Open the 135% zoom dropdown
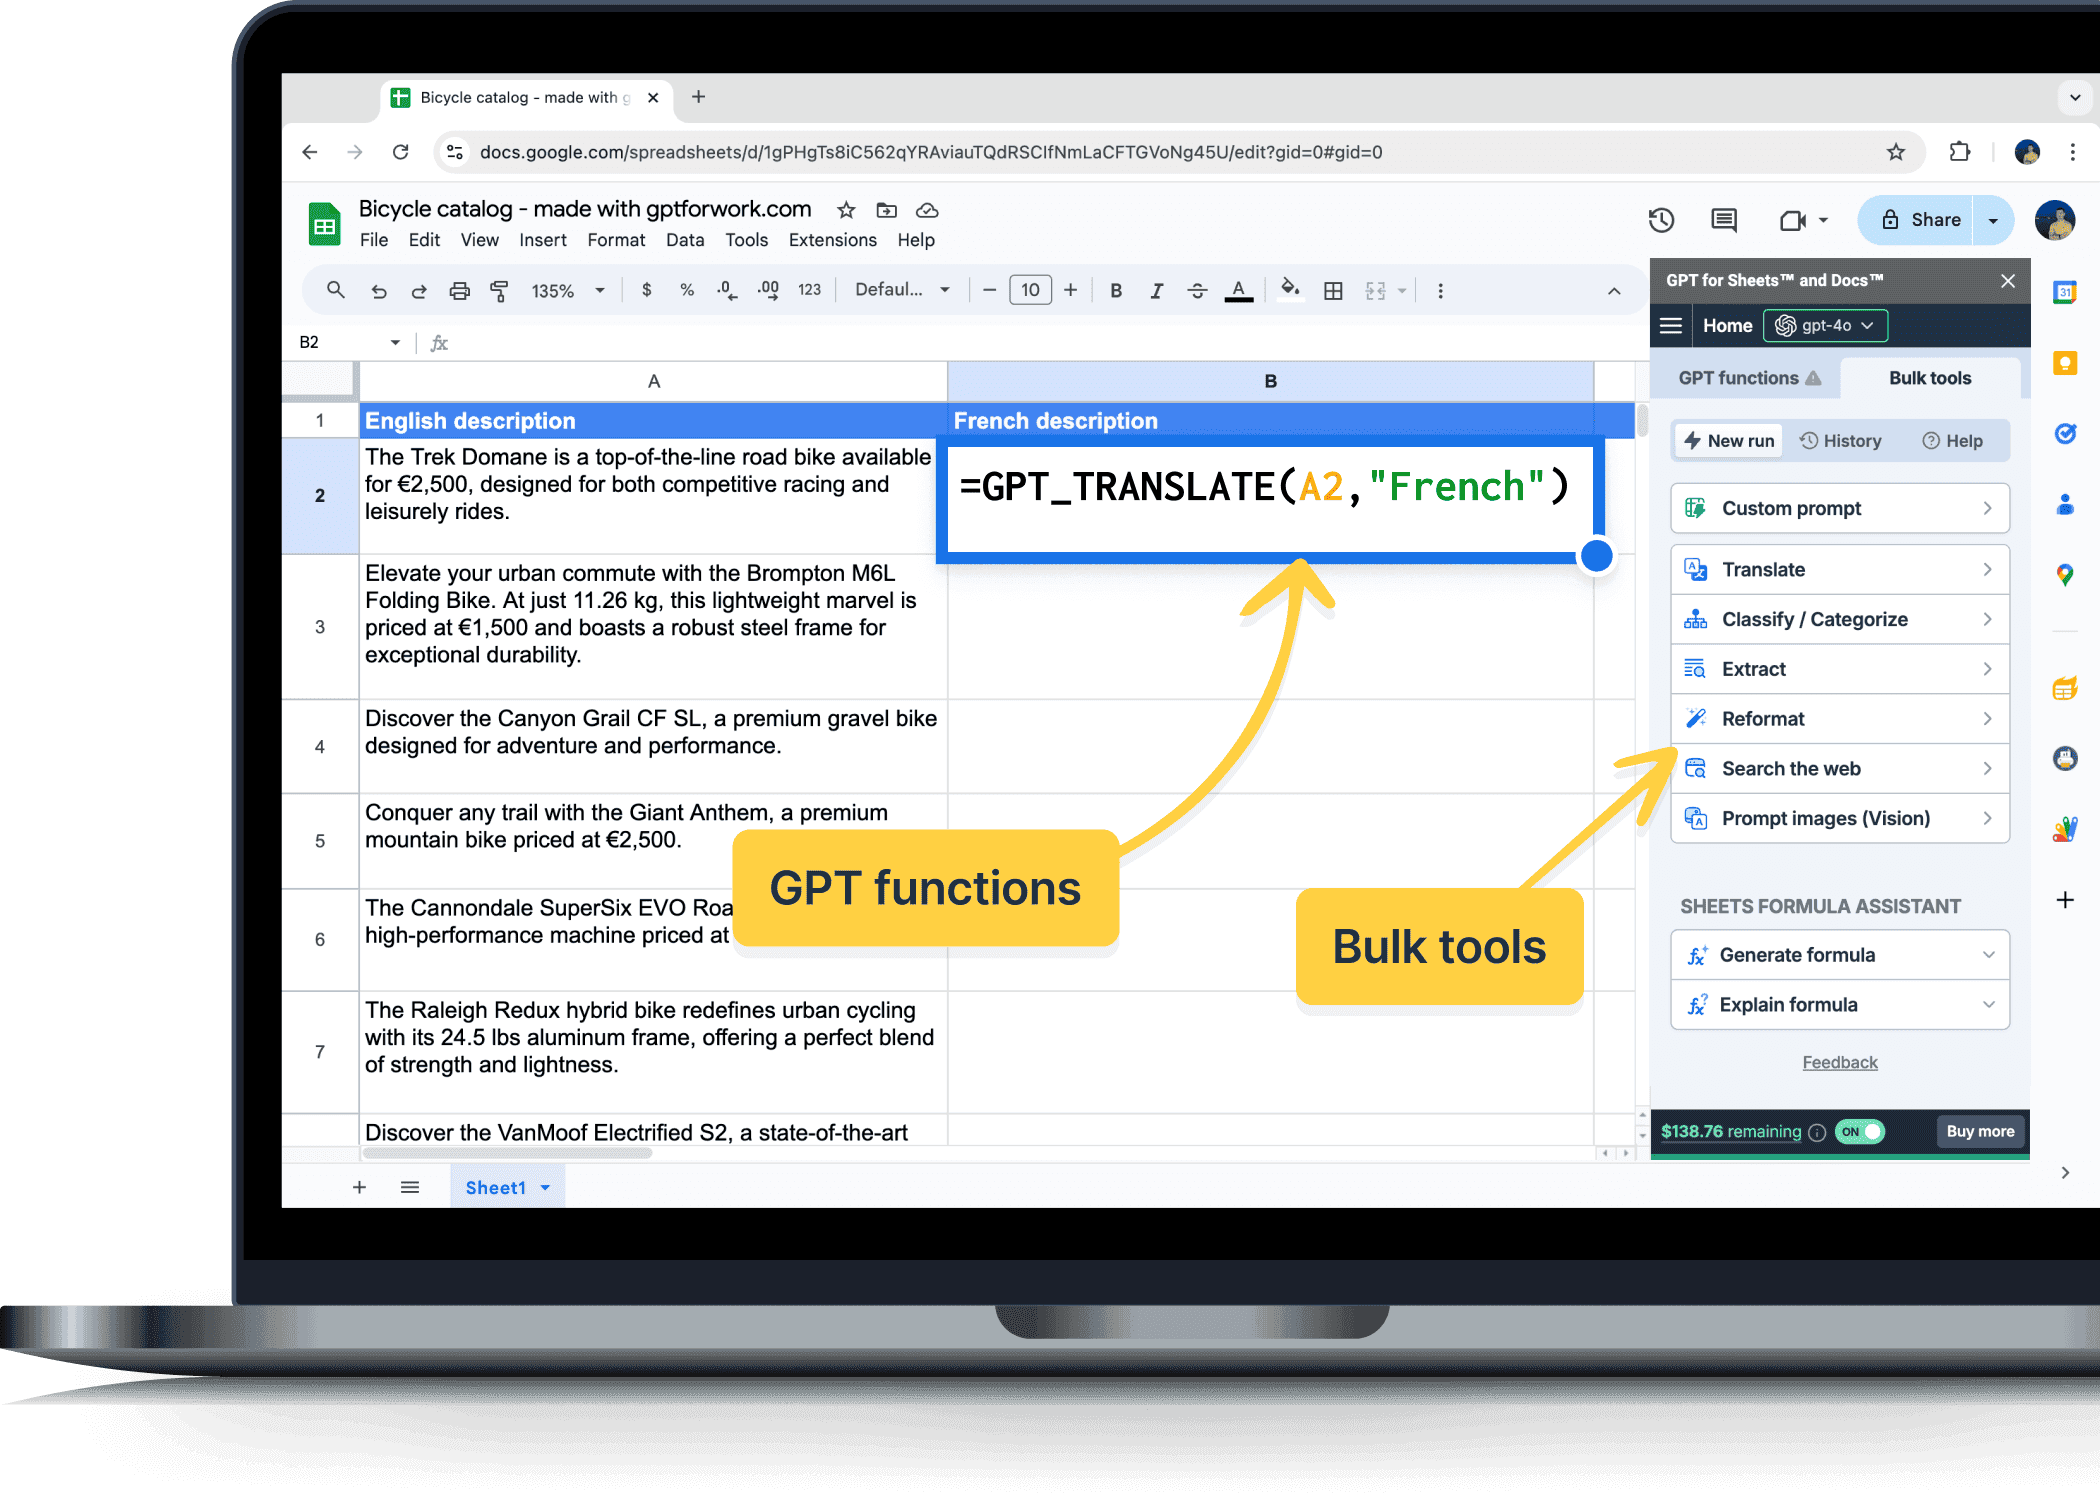2100x1501 pixels. [x=567, y=291]
